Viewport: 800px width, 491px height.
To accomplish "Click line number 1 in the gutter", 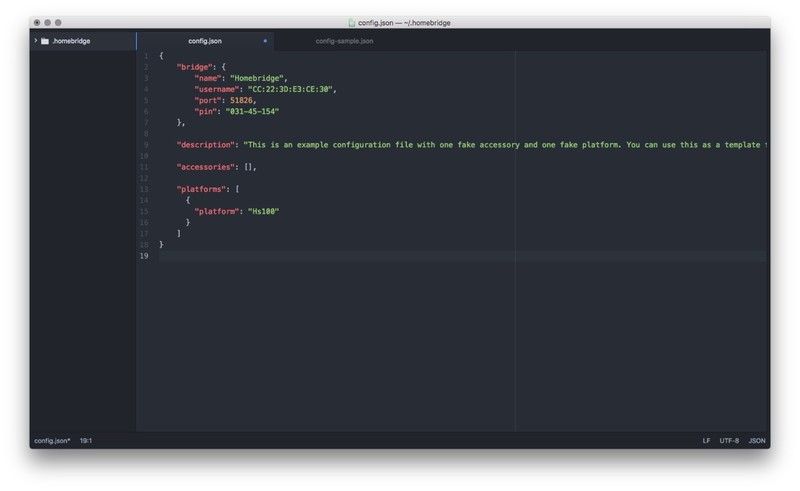I will (146, 55).
